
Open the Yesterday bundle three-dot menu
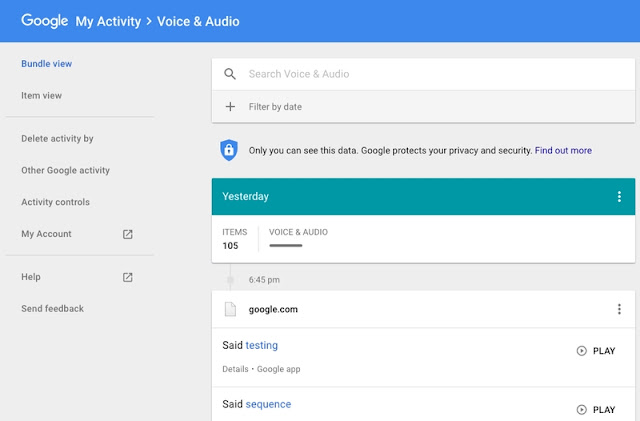[x=619, y=196]
